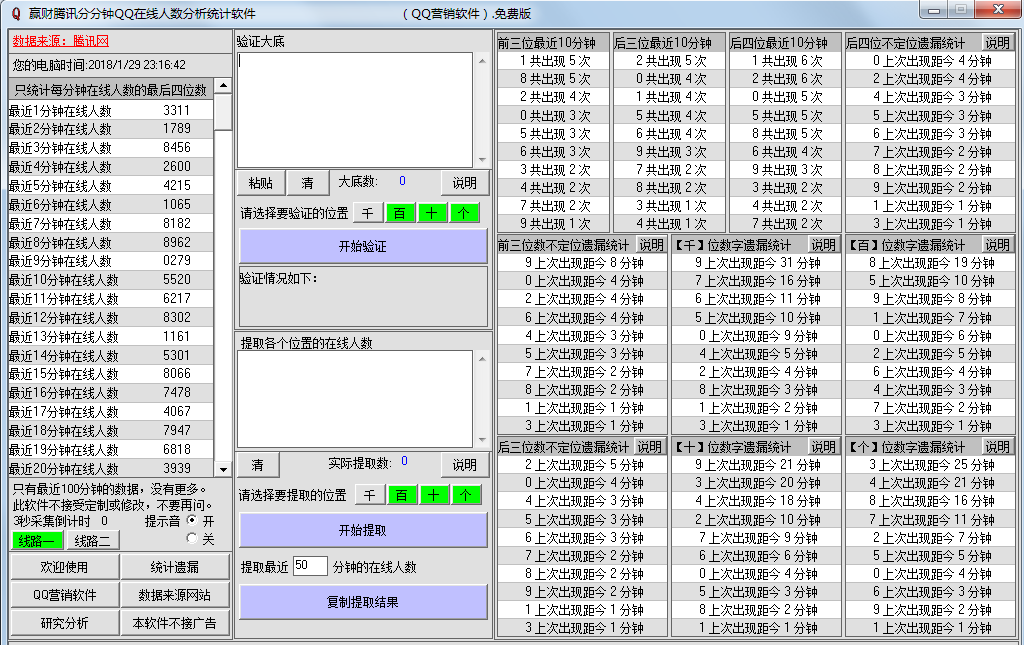Toggle 个 position for verification

click(464, 213)
